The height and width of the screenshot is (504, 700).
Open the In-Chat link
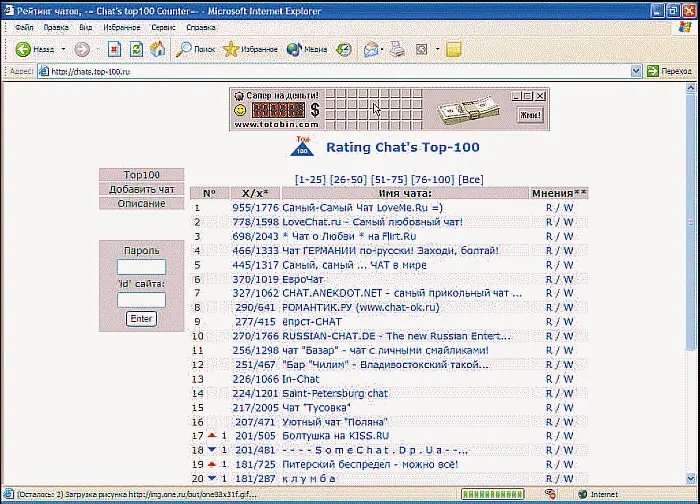coord(301,379)
